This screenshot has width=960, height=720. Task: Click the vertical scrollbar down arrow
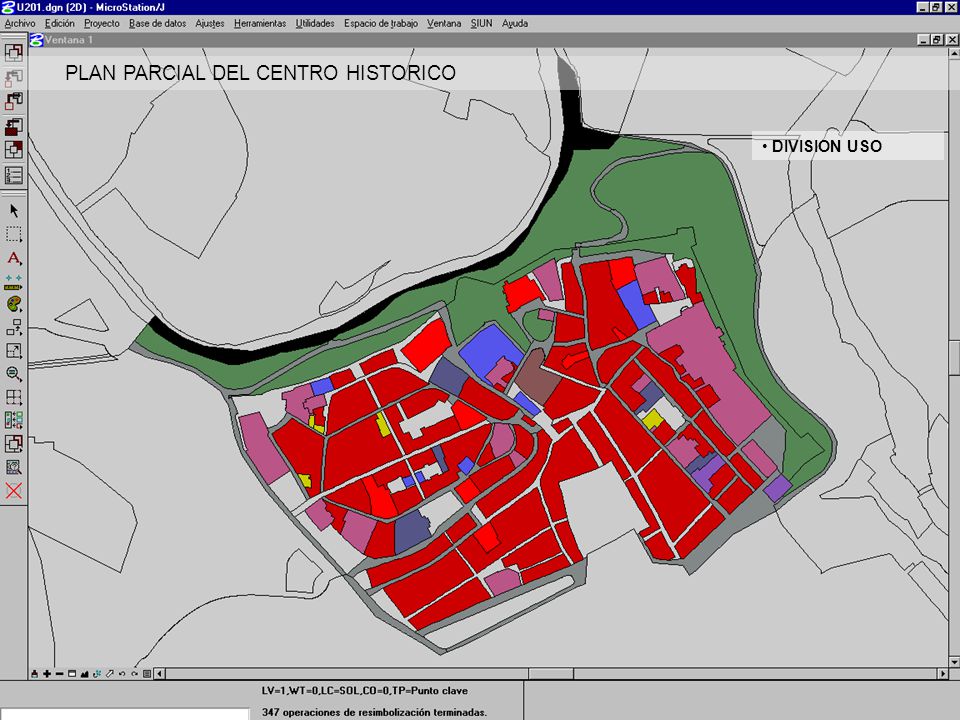click(x=954, y=662)
